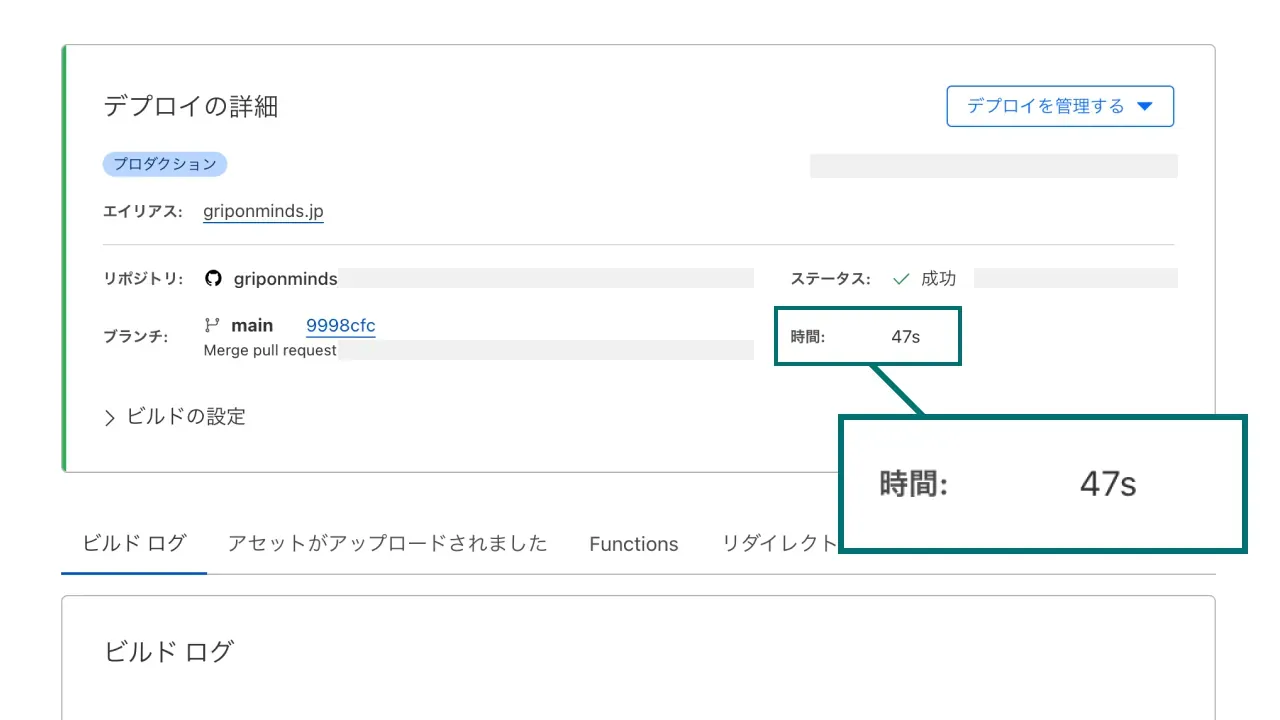Open the griponminds.jp alias link
This screenshot has width=1280, height=720.
coord(263,211)
